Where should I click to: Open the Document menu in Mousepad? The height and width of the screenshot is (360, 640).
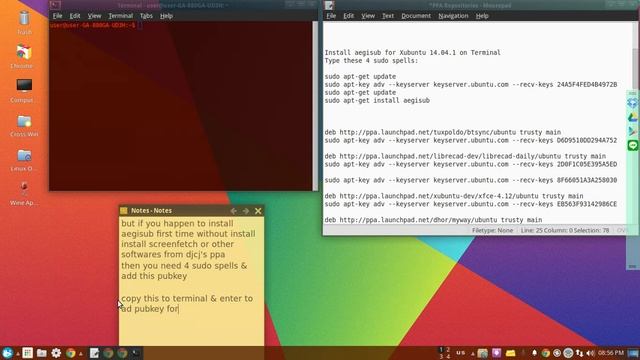pyautogui.click(x=416, y=16)
